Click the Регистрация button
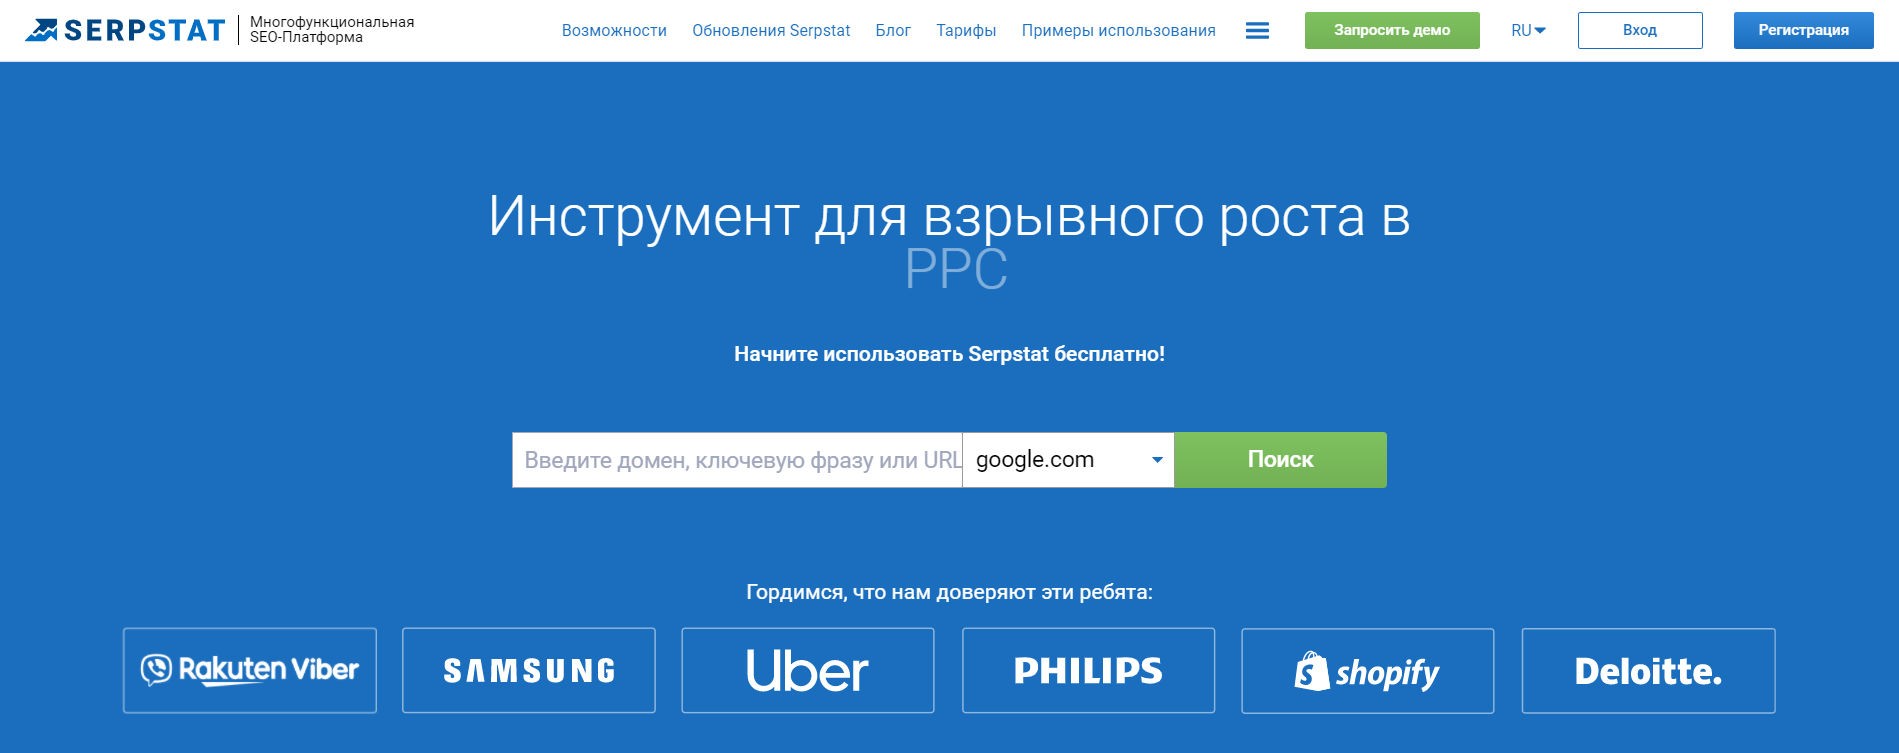This screenshot has width=1899, height=753. coord(1803,30)
